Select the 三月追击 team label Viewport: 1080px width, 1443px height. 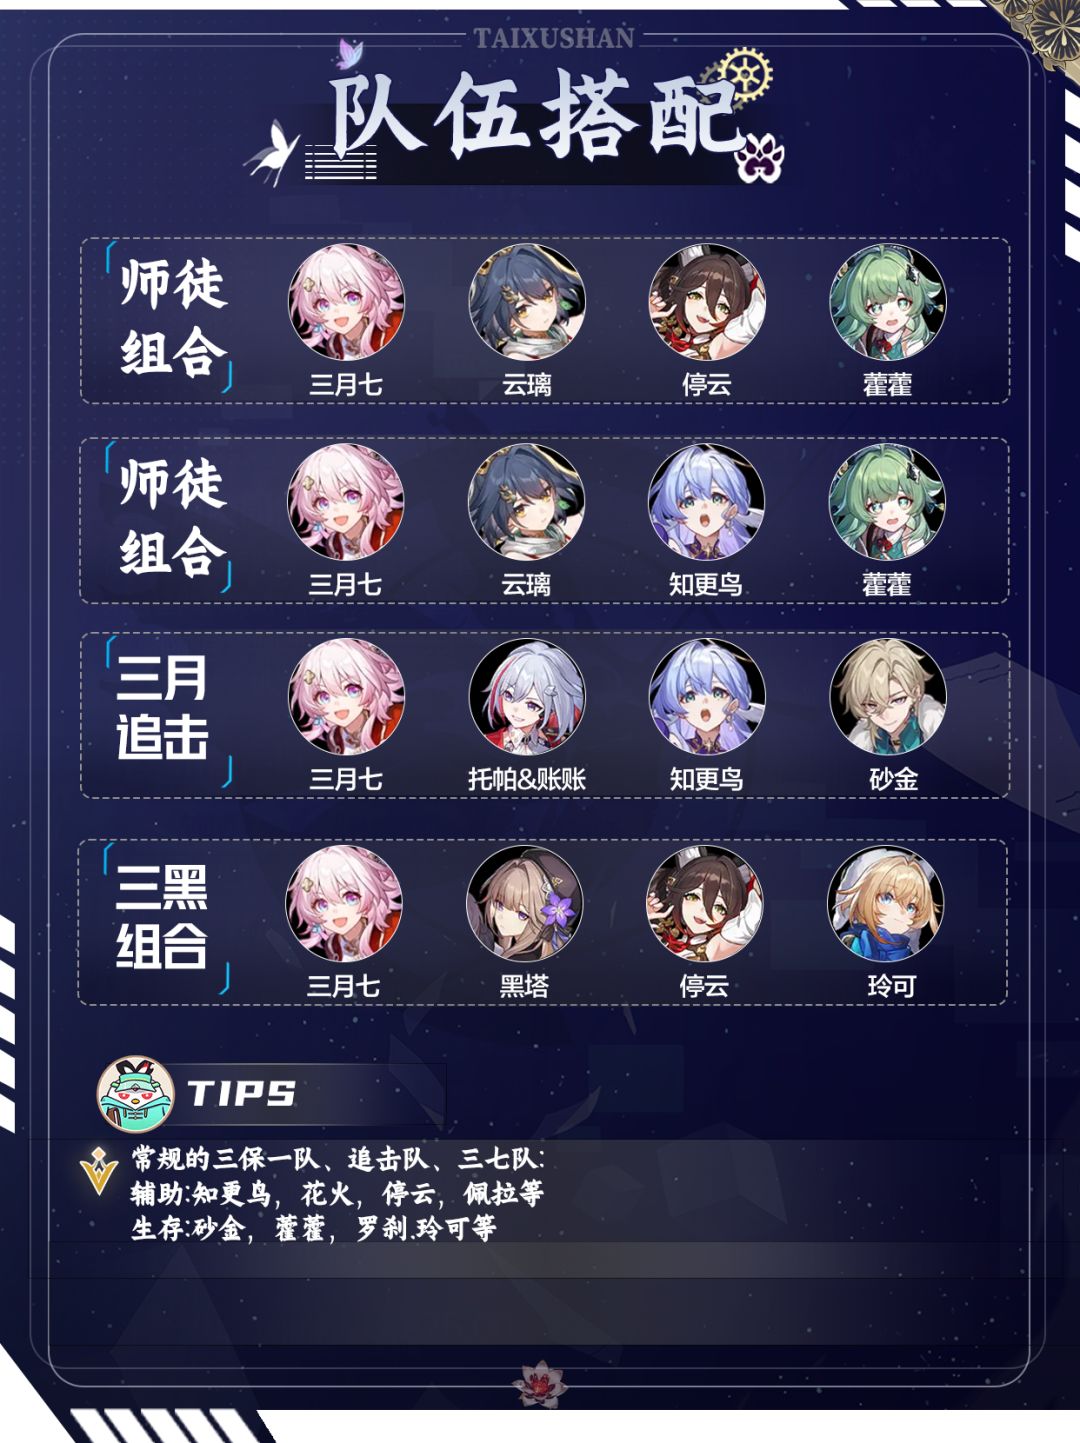(162, 708)
